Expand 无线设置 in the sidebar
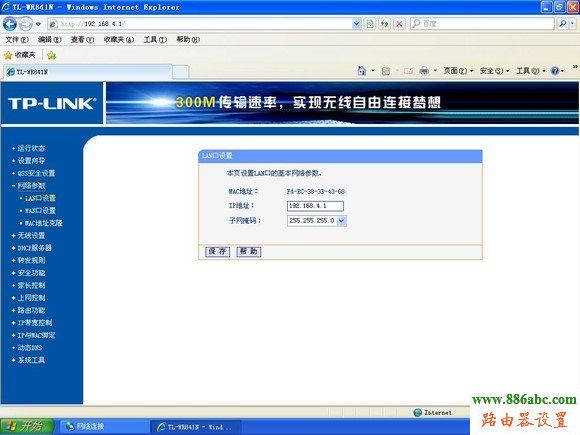This screenshot has height=435, width=580. [31, 236]
